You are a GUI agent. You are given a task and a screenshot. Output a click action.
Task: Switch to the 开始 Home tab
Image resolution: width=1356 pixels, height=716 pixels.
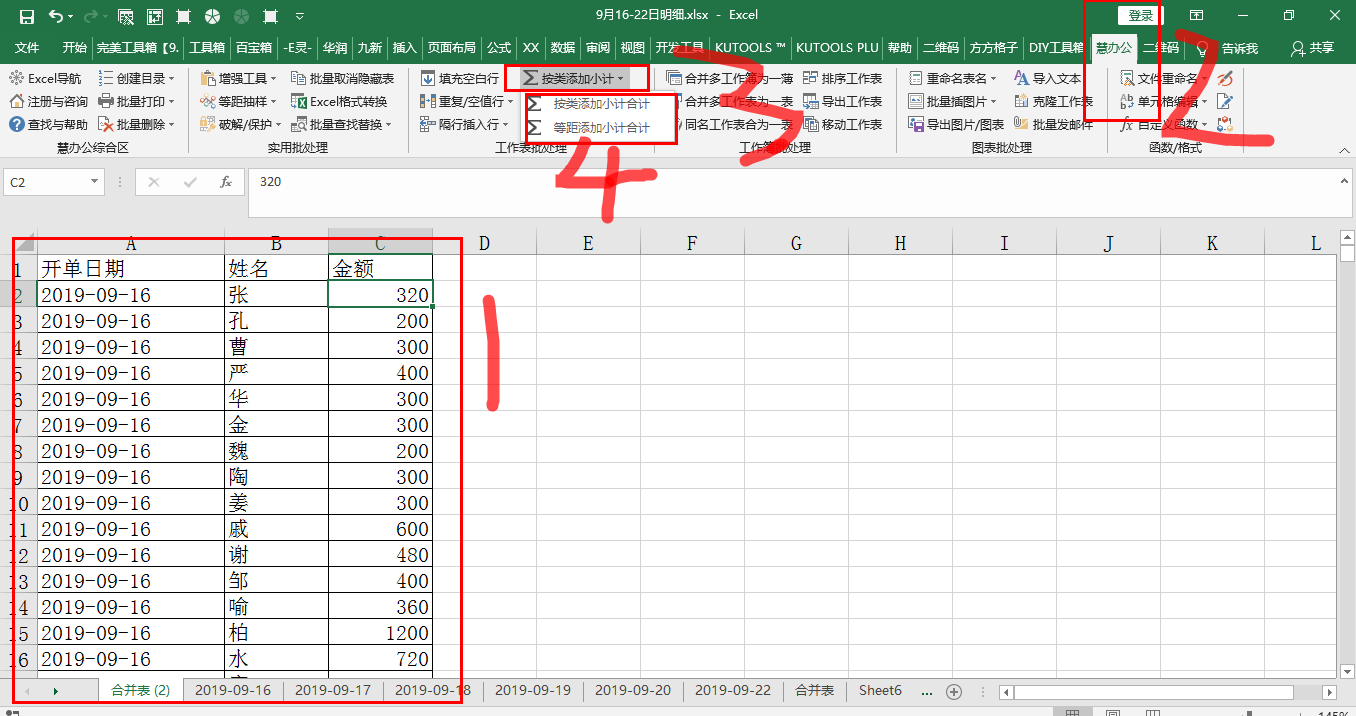(x=75, y=47)
